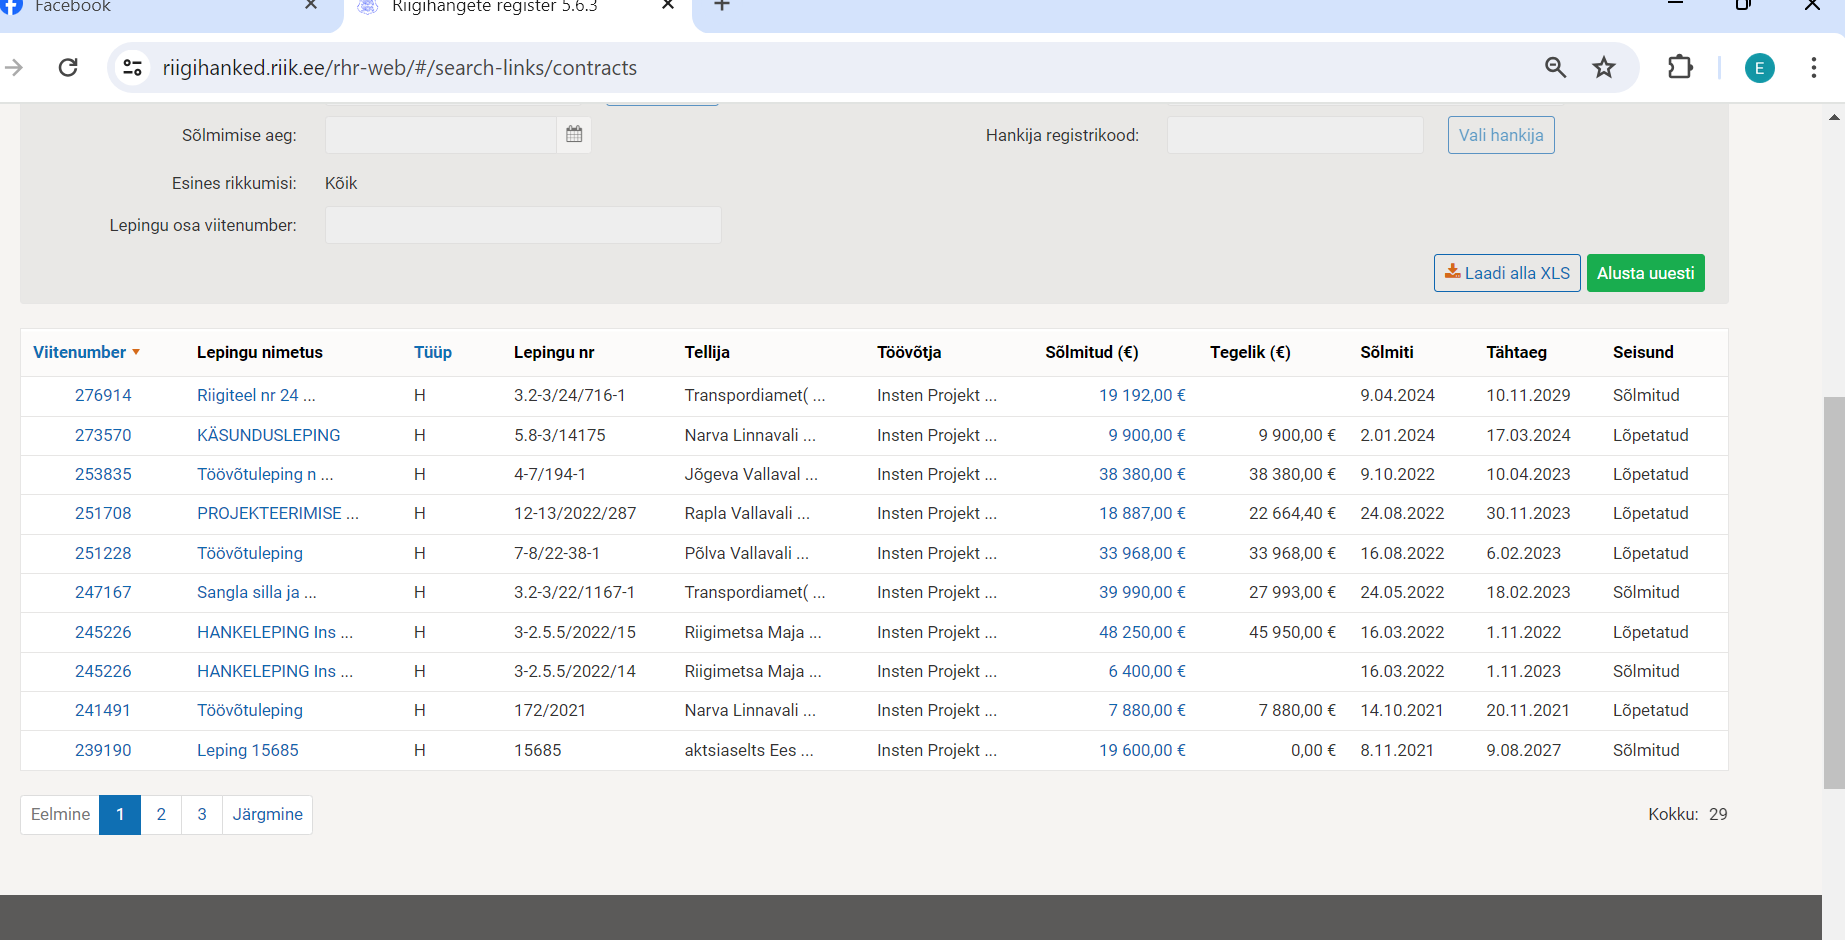Click amount 39 990,00 €
Viewport: 1845px width, 940px height.
[x=1142, y=592]
